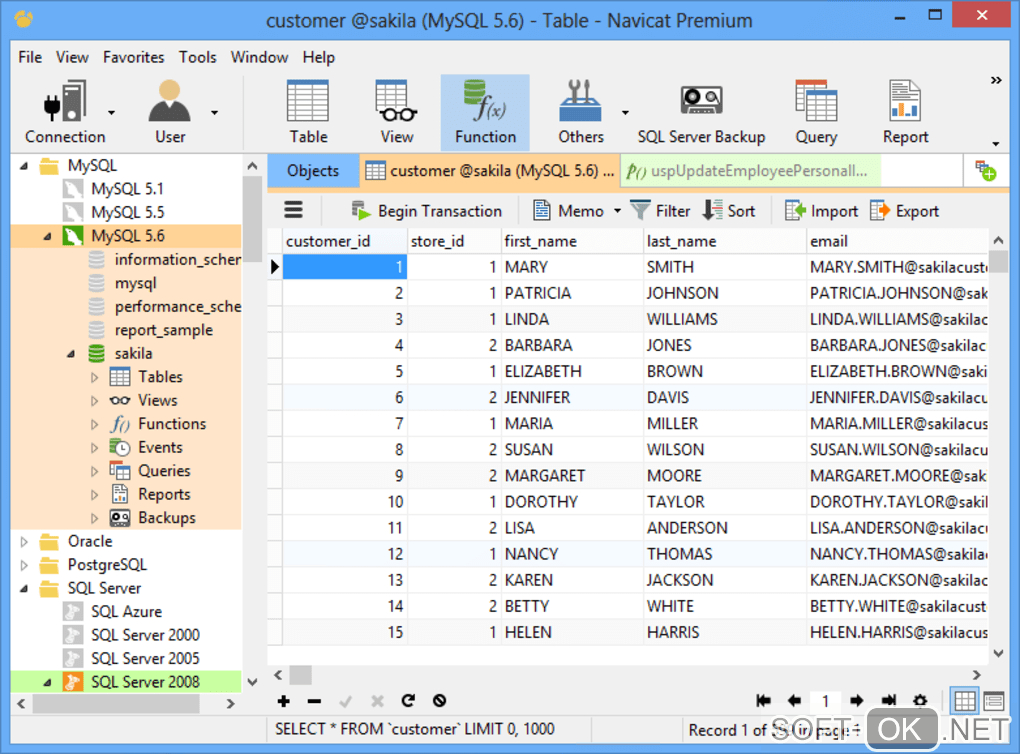Open the Report toolbar button
This screenshot has width=1020, height=754.
pyautogui.click(x=905, y=112)
